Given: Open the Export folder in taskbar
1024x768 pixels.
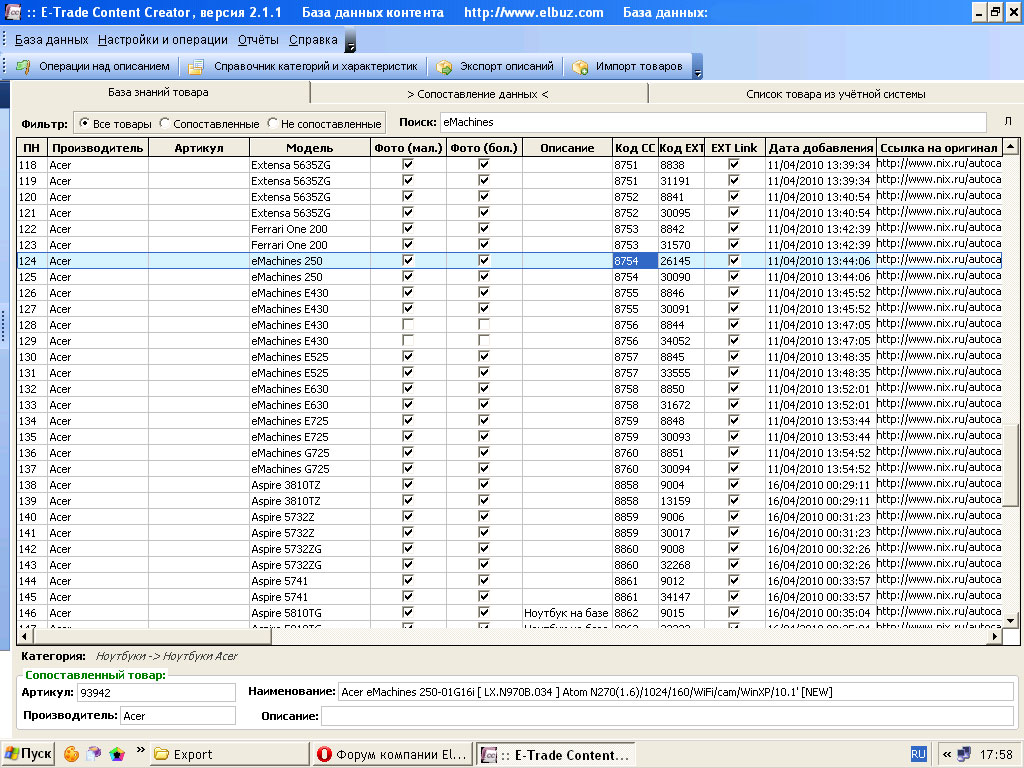Looking at the screenshot, I should (229, 754).
